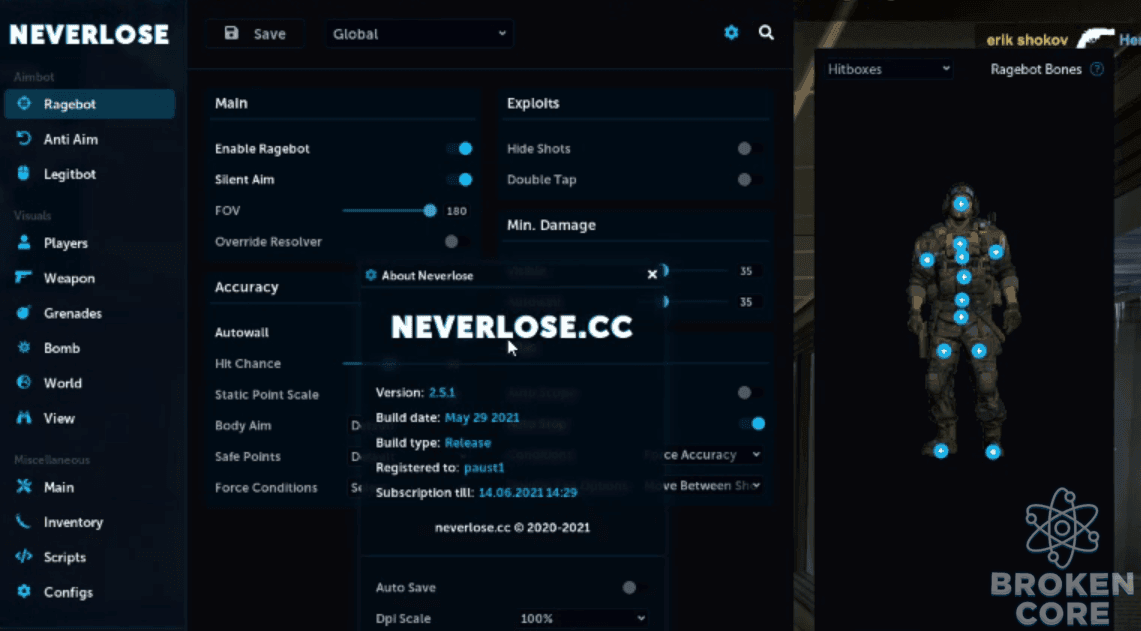
Task: Open the Inventory knife icon
Action: (x=24, y=521)
